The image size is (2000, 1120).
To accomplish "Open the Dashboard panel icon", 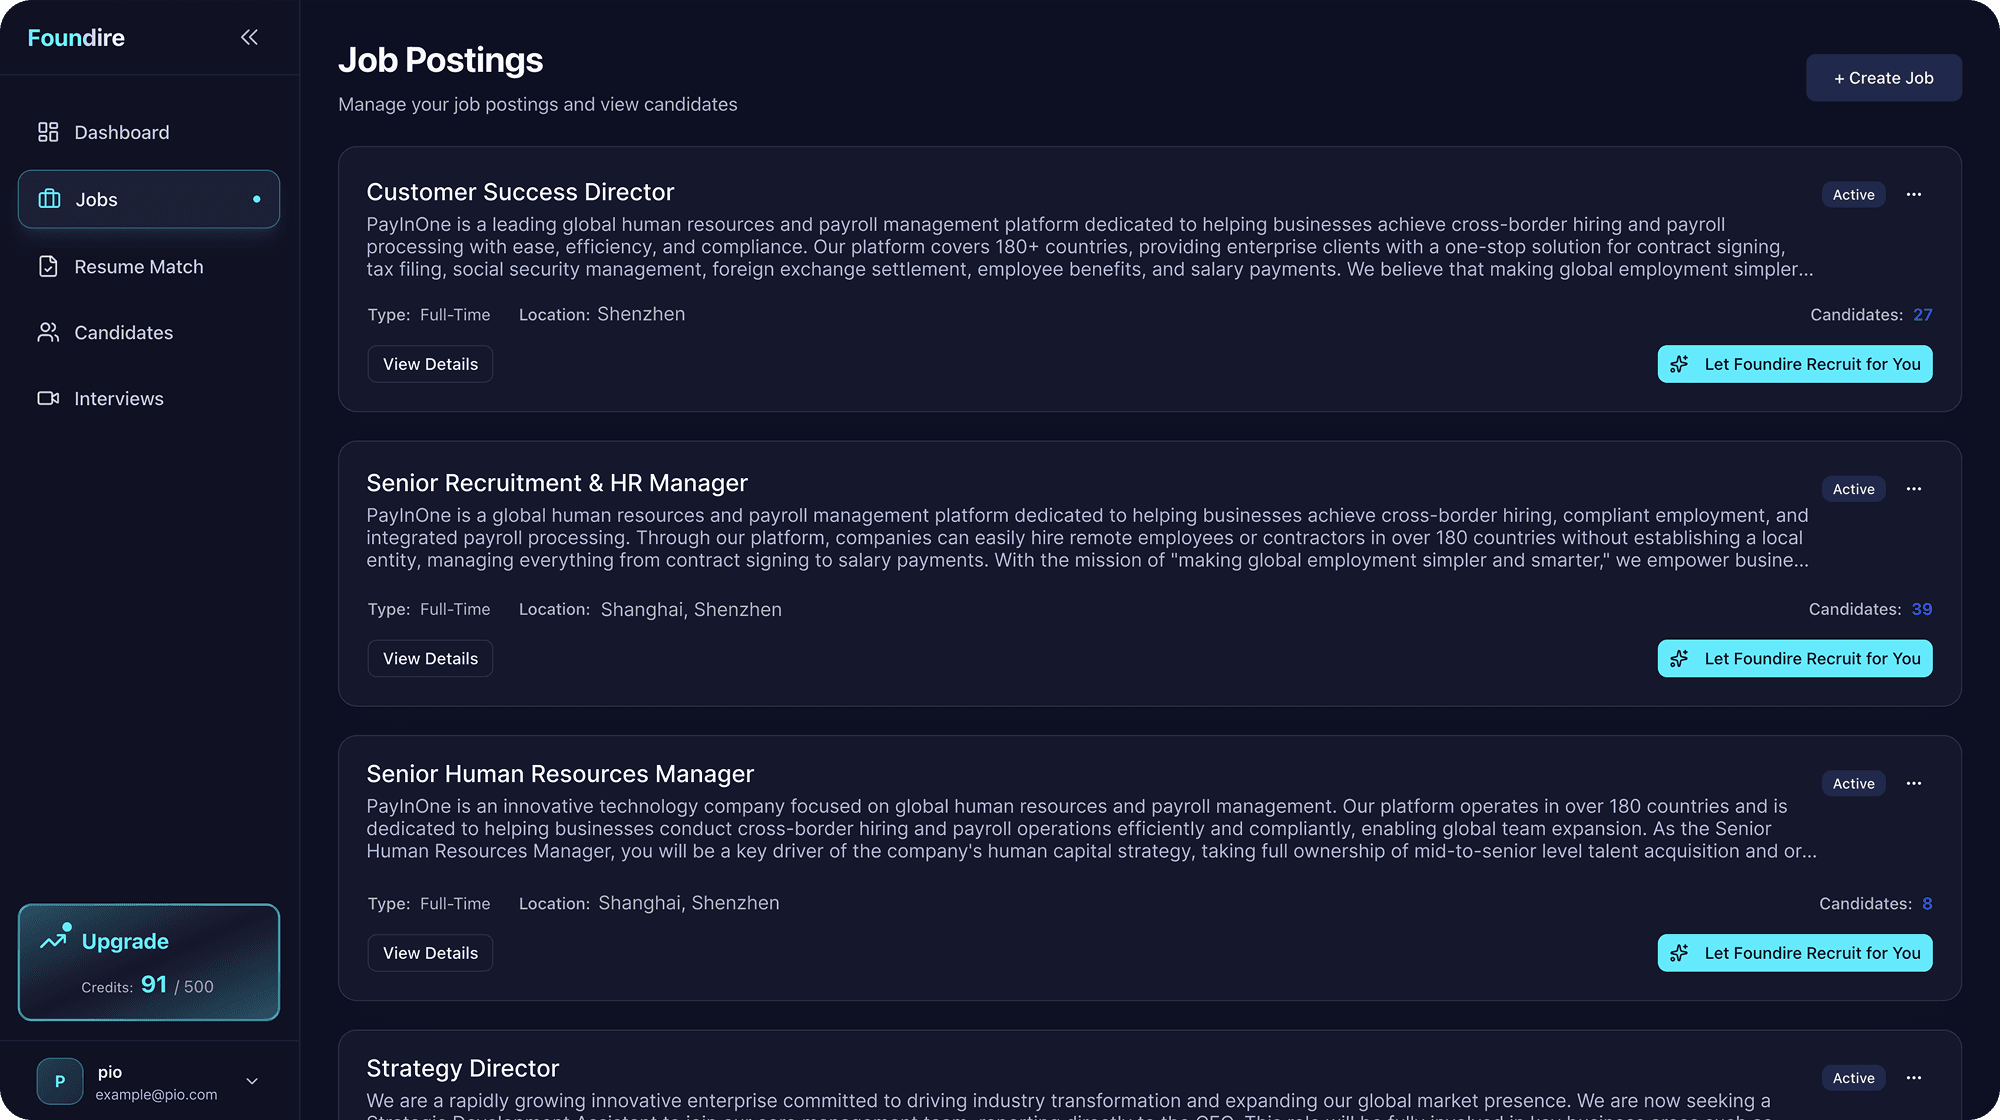I will point(48,131).
